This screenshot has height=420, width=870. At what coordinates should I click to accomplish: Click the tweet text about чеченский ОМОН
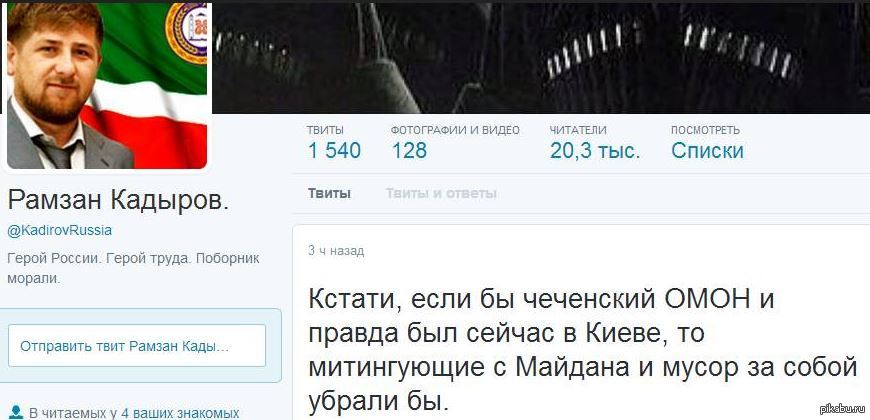[x=583, y=350]
